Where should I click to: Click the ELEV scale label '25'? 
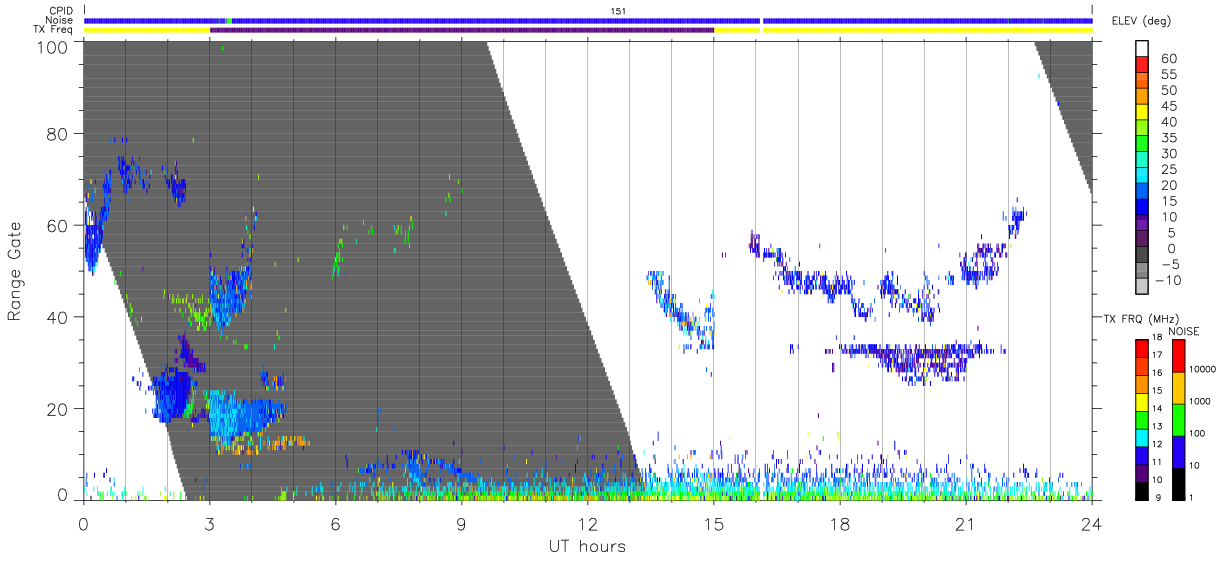1167,169
